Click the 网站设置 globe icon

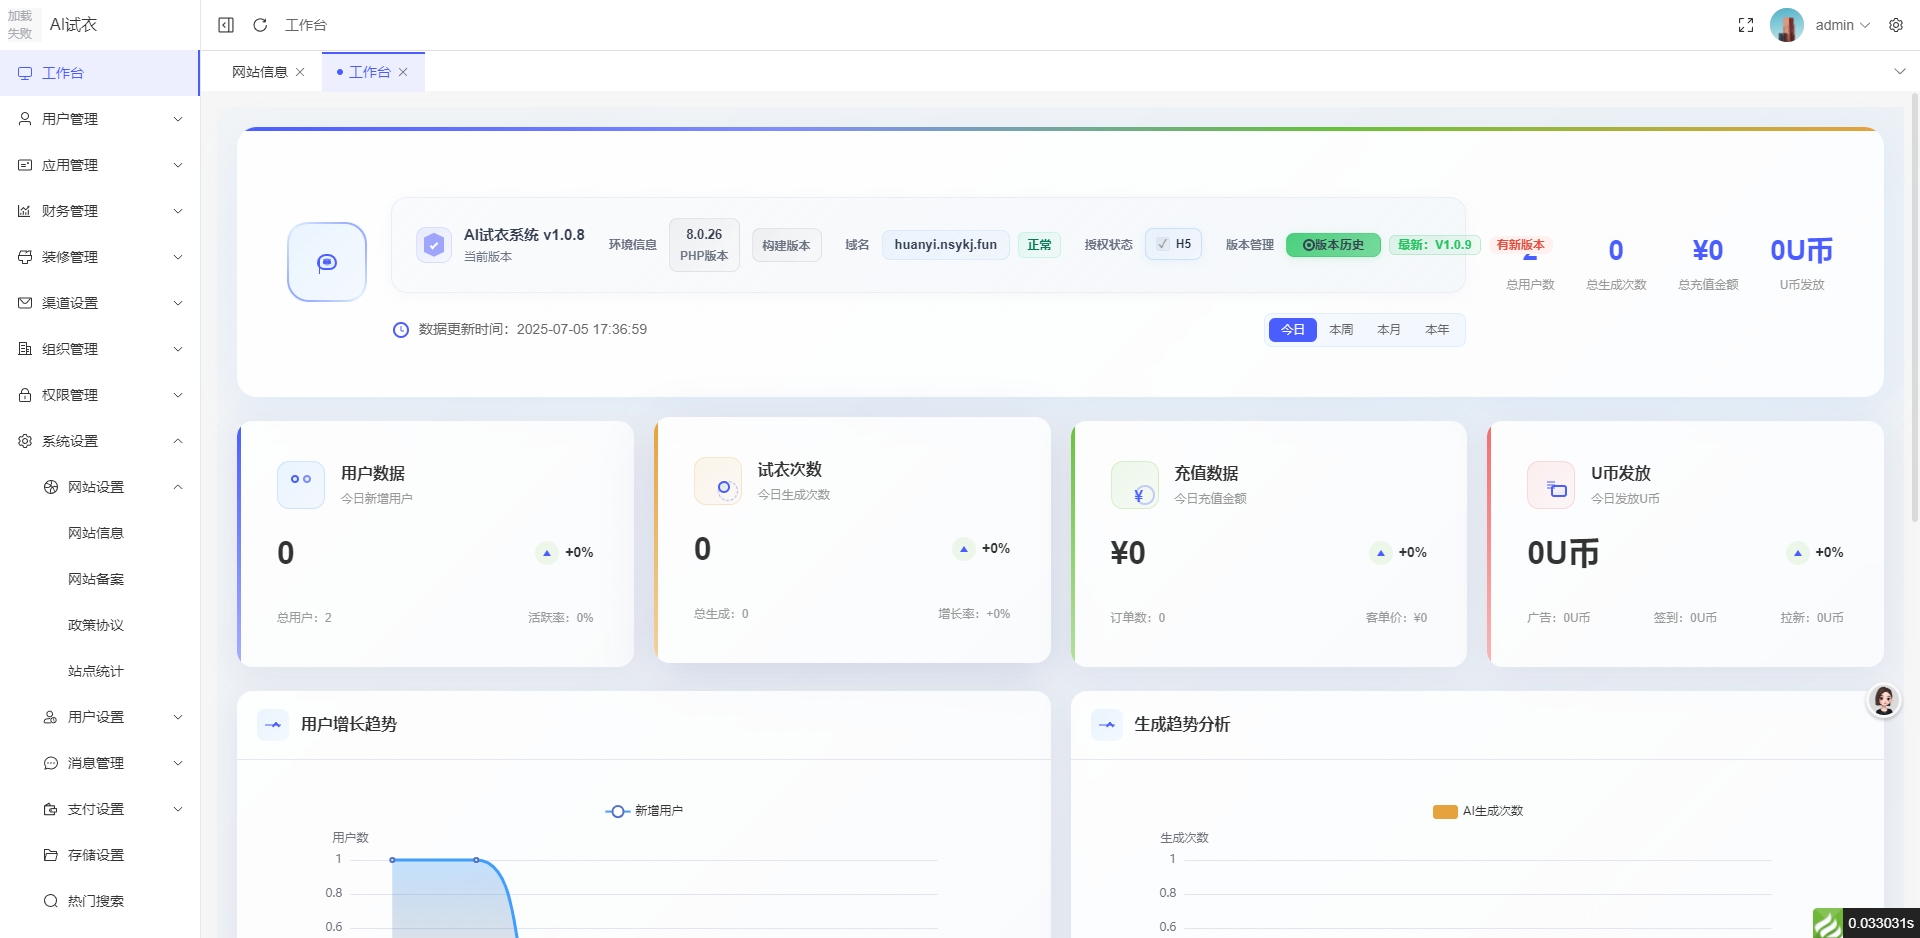[51, 487]
